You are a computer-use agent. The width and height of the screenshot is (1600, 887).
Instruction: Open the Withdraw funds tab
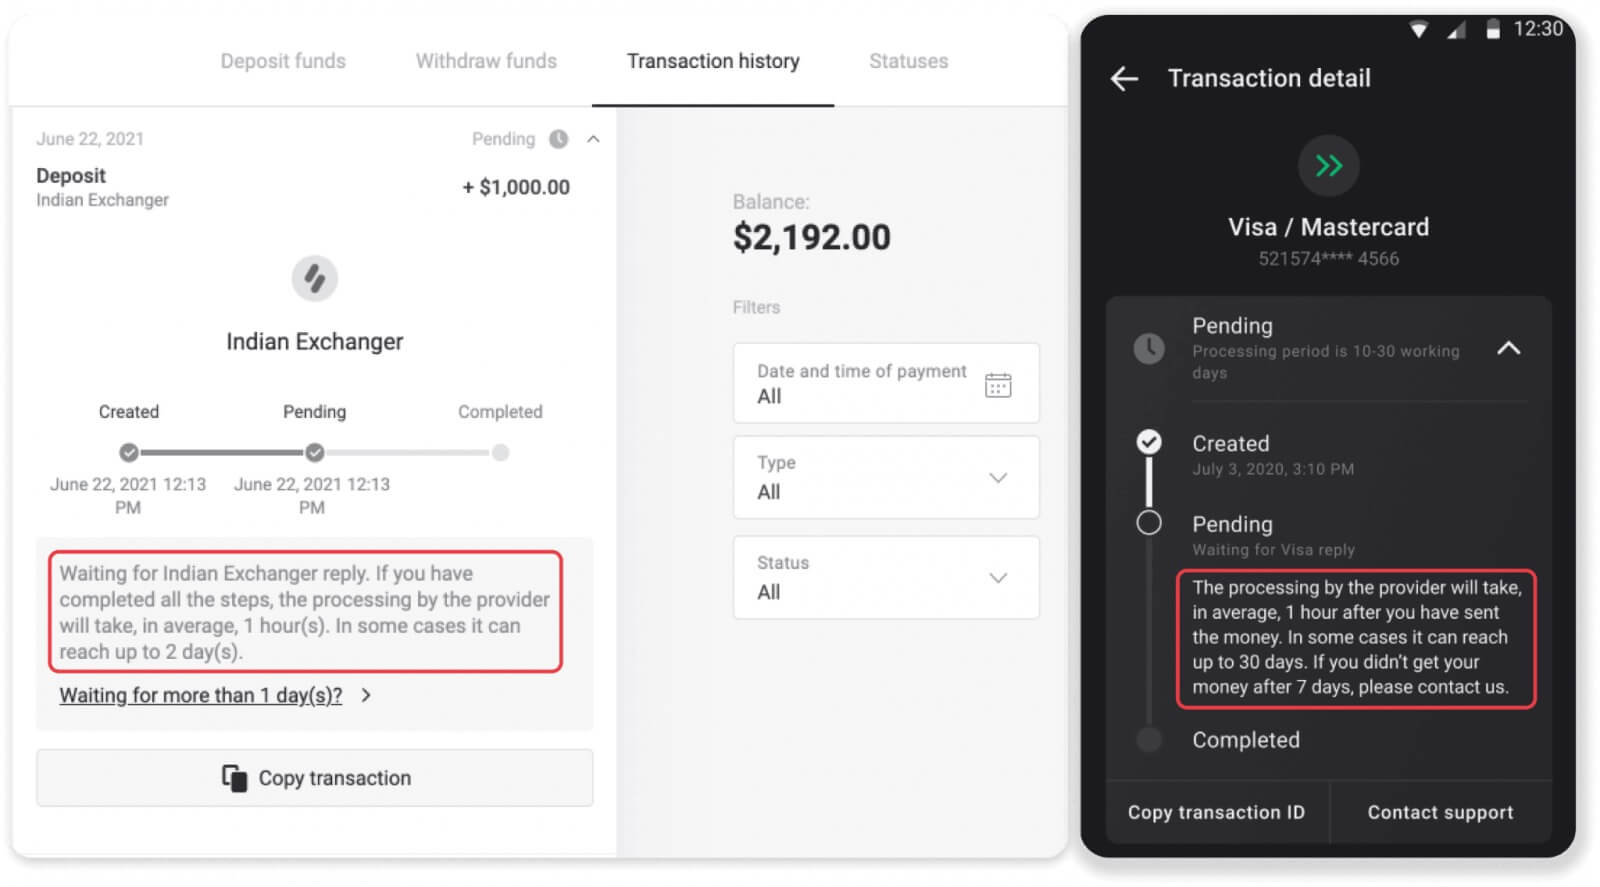tap(485, 61)
